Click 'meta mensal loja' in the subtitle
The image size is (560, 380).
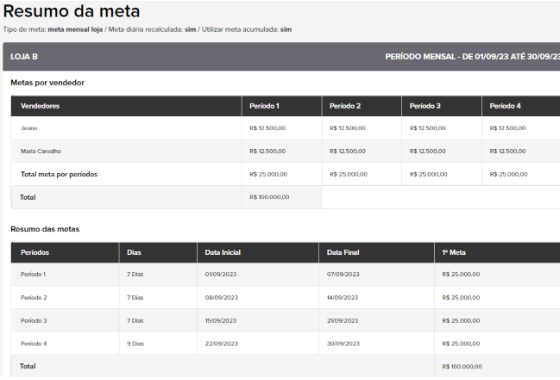click(75, 30)
